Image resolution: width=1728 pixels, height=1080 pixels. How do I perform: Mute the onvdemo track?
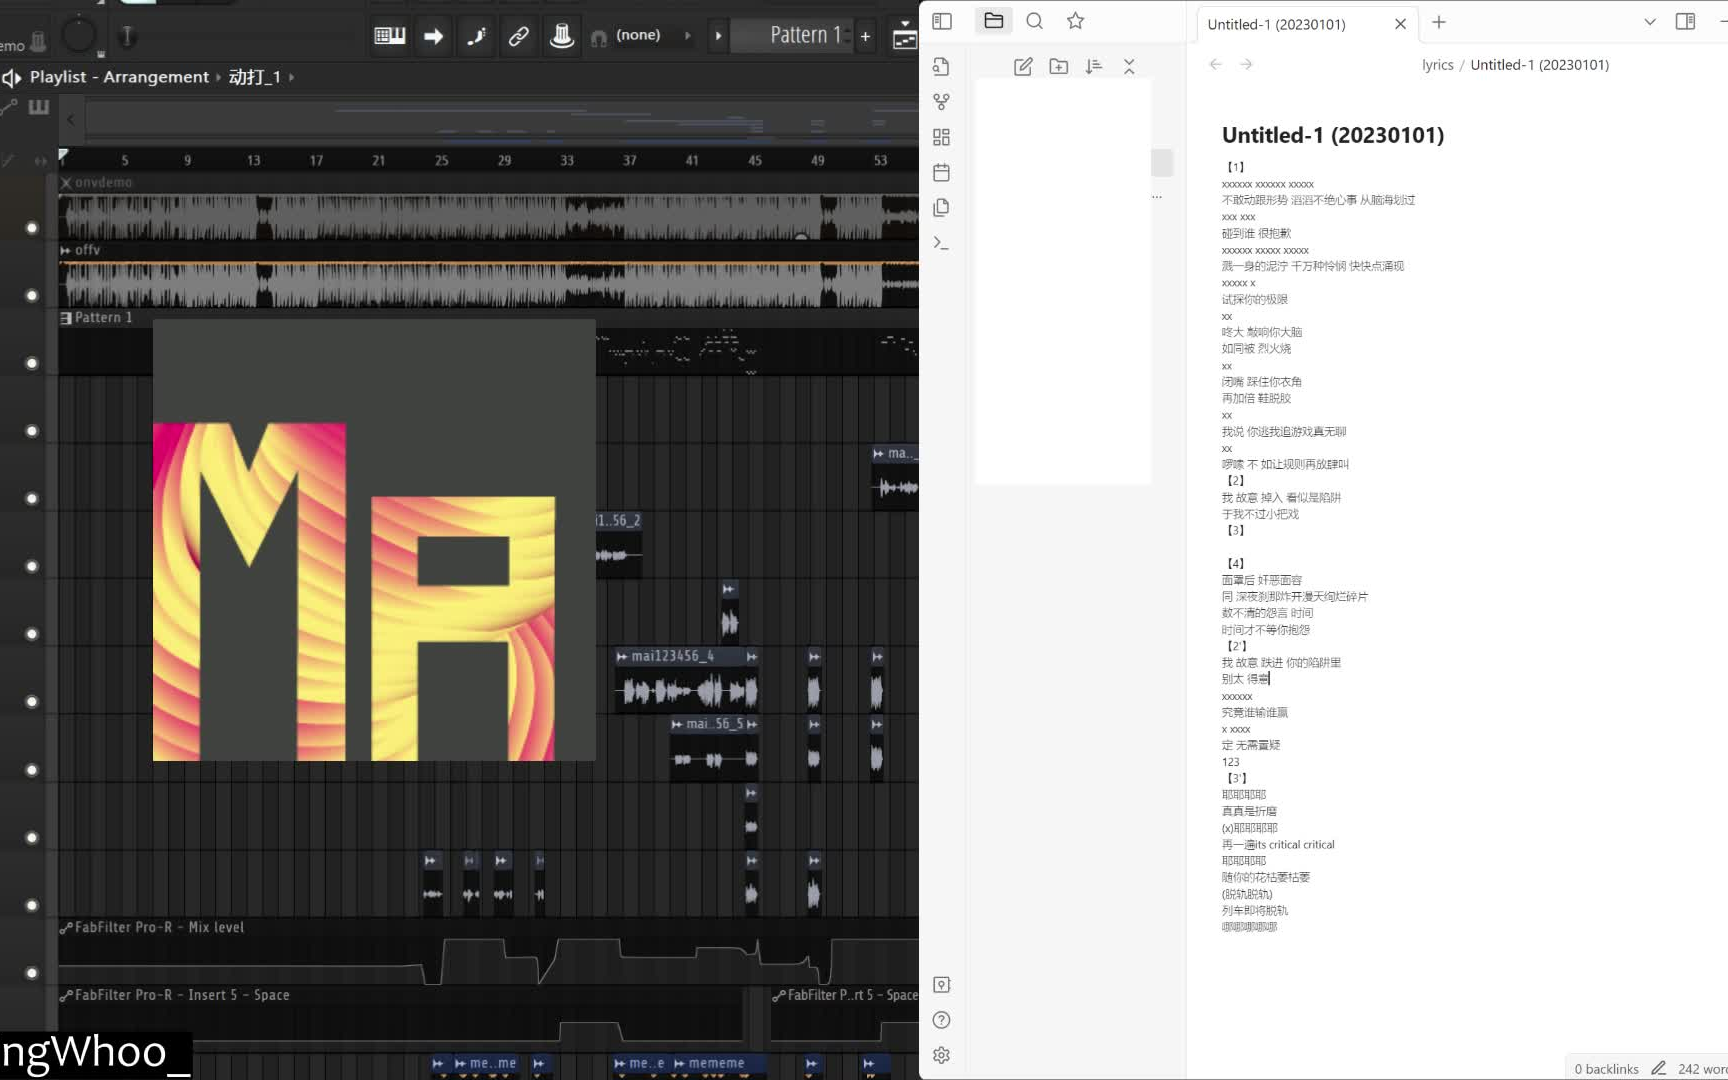click(31, 228)
